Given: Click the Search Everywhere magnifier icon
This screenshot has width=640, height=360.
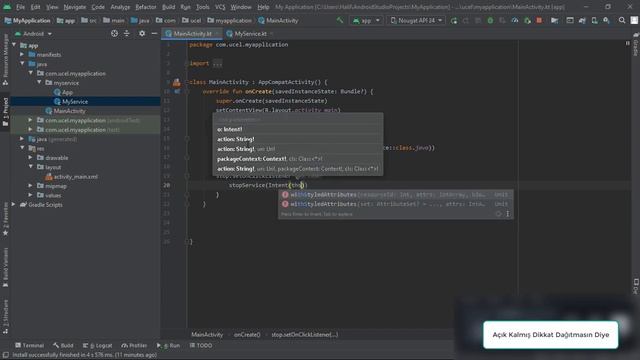Looking at the screenshot, I should coord(622,20).
